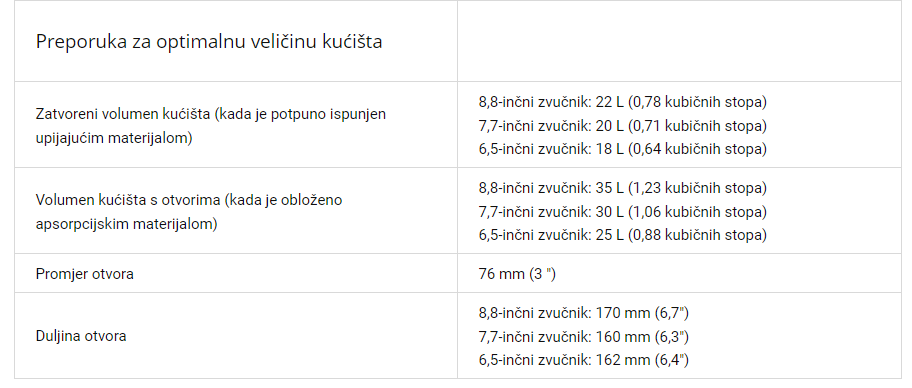Click the '76 mm (3 ")' value
Screen dimensions: 912x388
pyautogui.click(x=517, y=274)
